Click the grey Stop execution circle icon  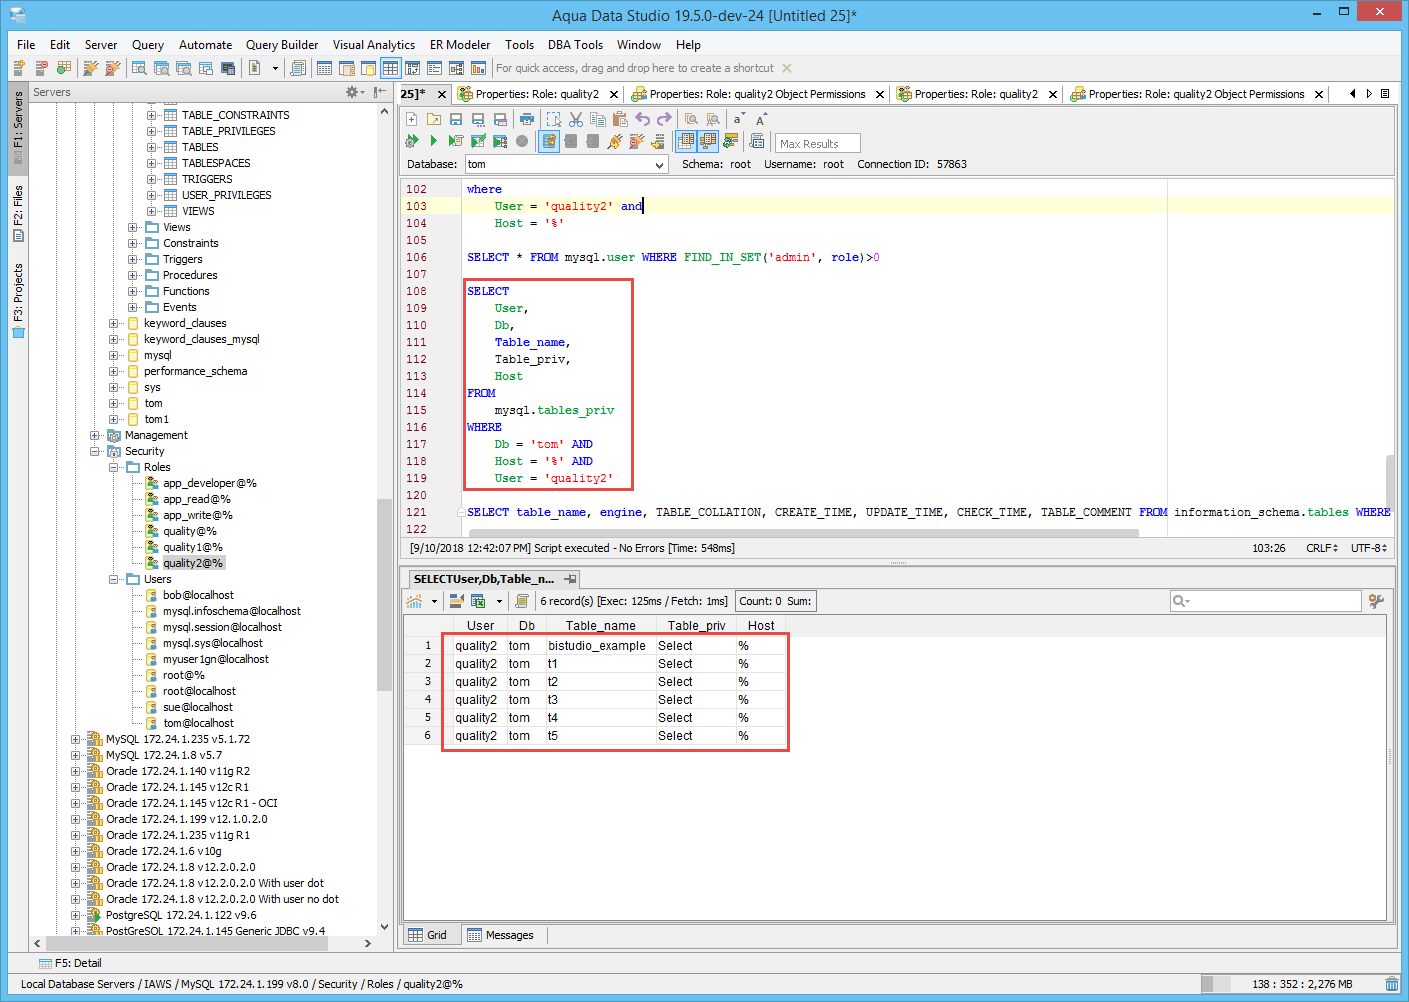(x=522, y=141)
